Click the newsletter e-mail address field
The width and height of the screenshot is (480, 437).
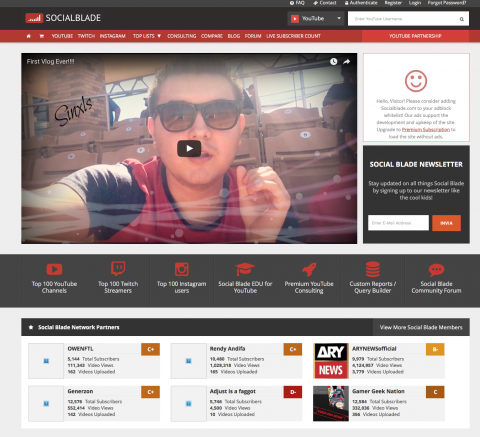pos(398,223)
